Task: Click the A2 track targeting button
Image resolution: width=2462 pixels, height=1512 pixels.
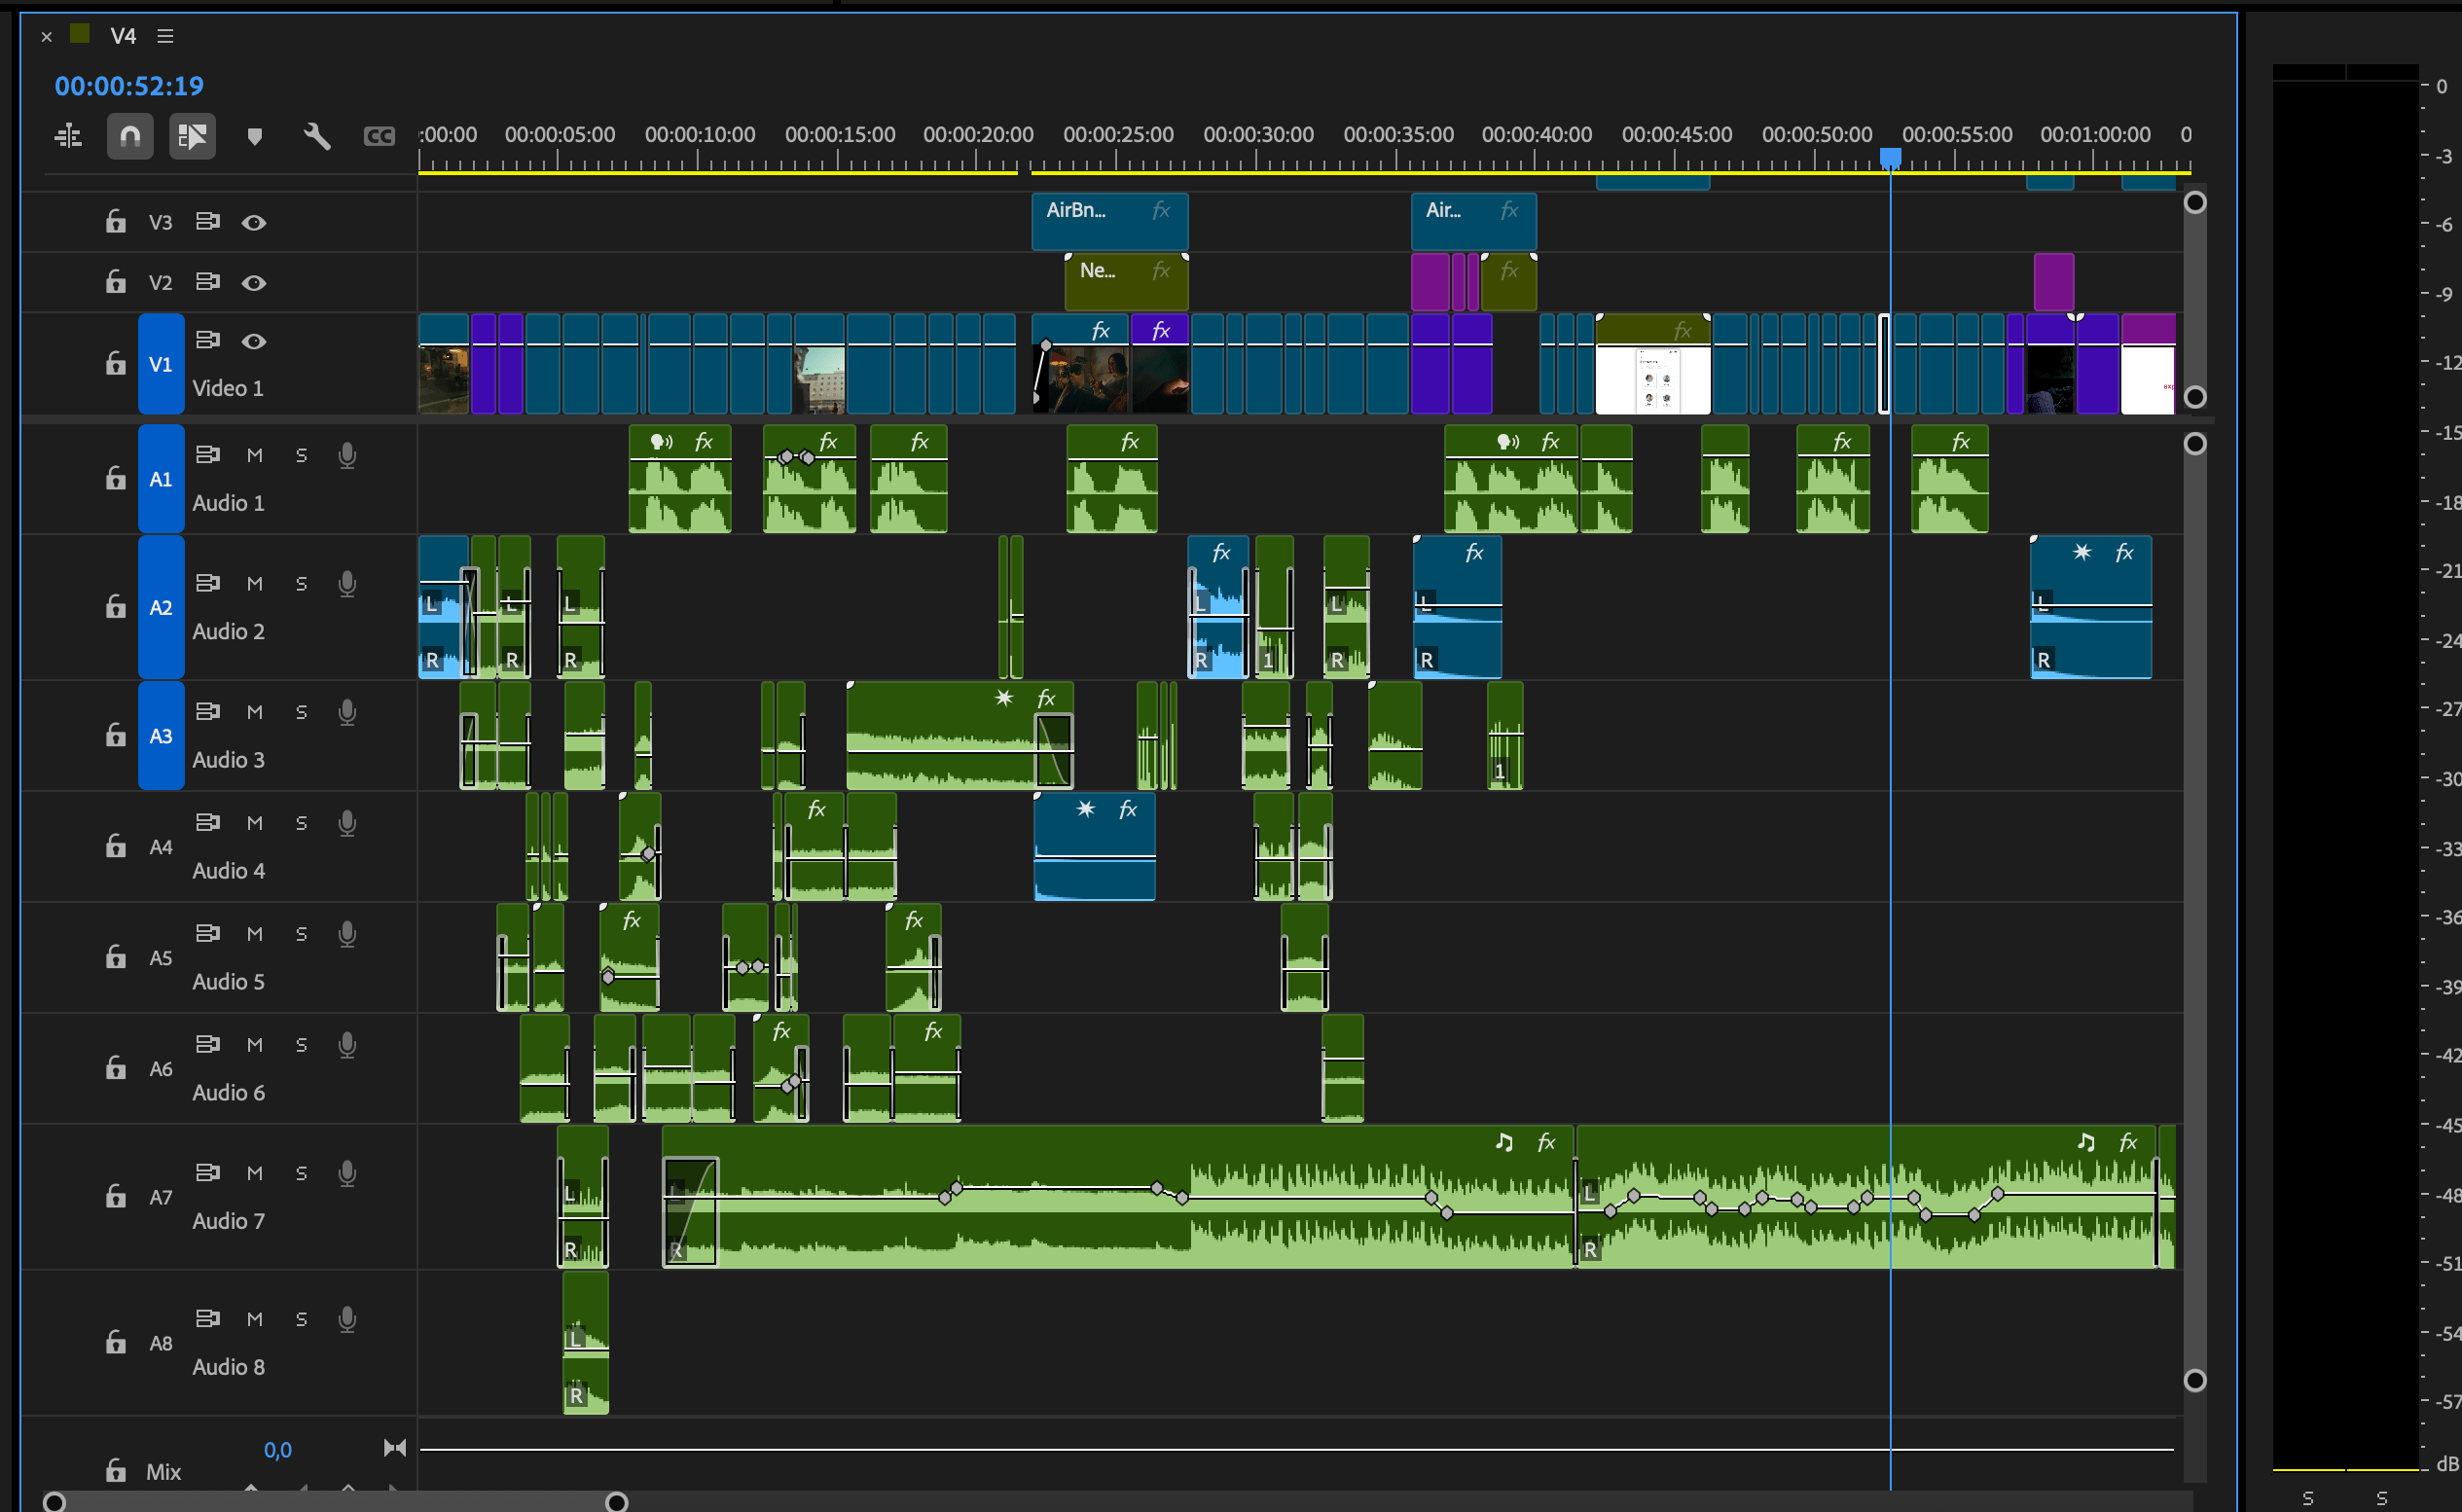Action: click(161, 607)
